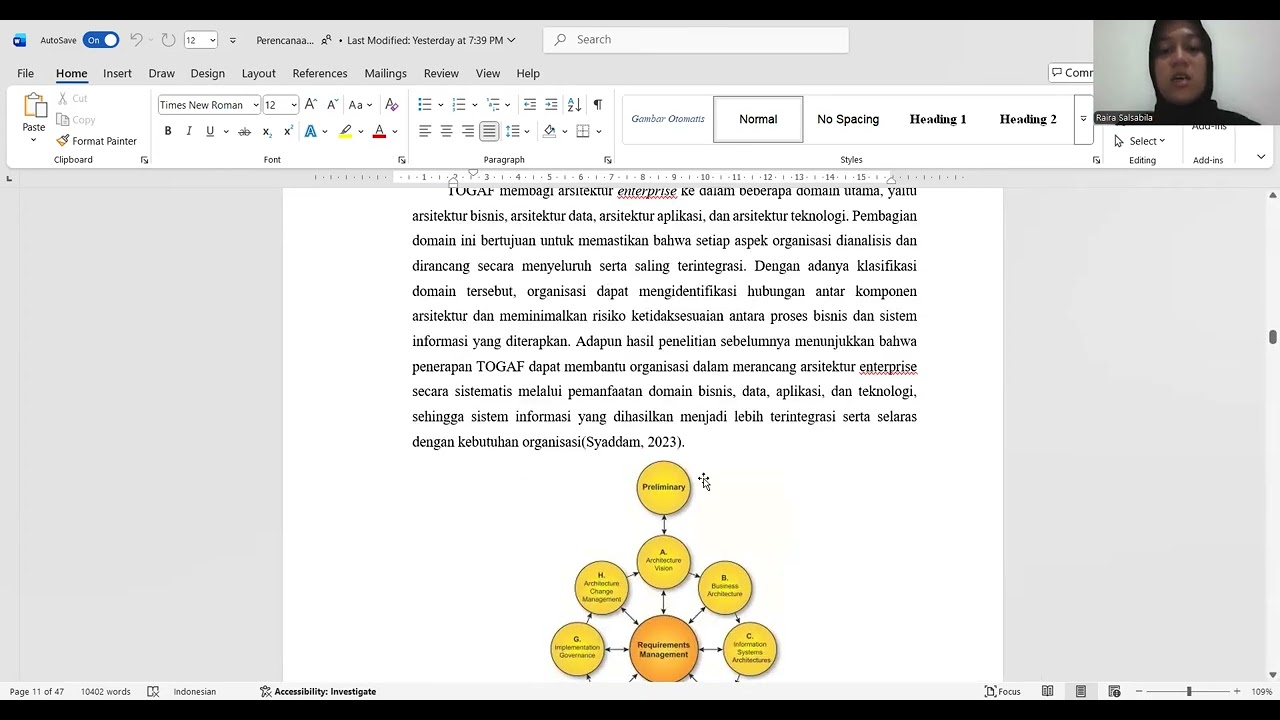1280x720 pixels.
Task: Switch to the Insert tab
Action: pos(117,73)
